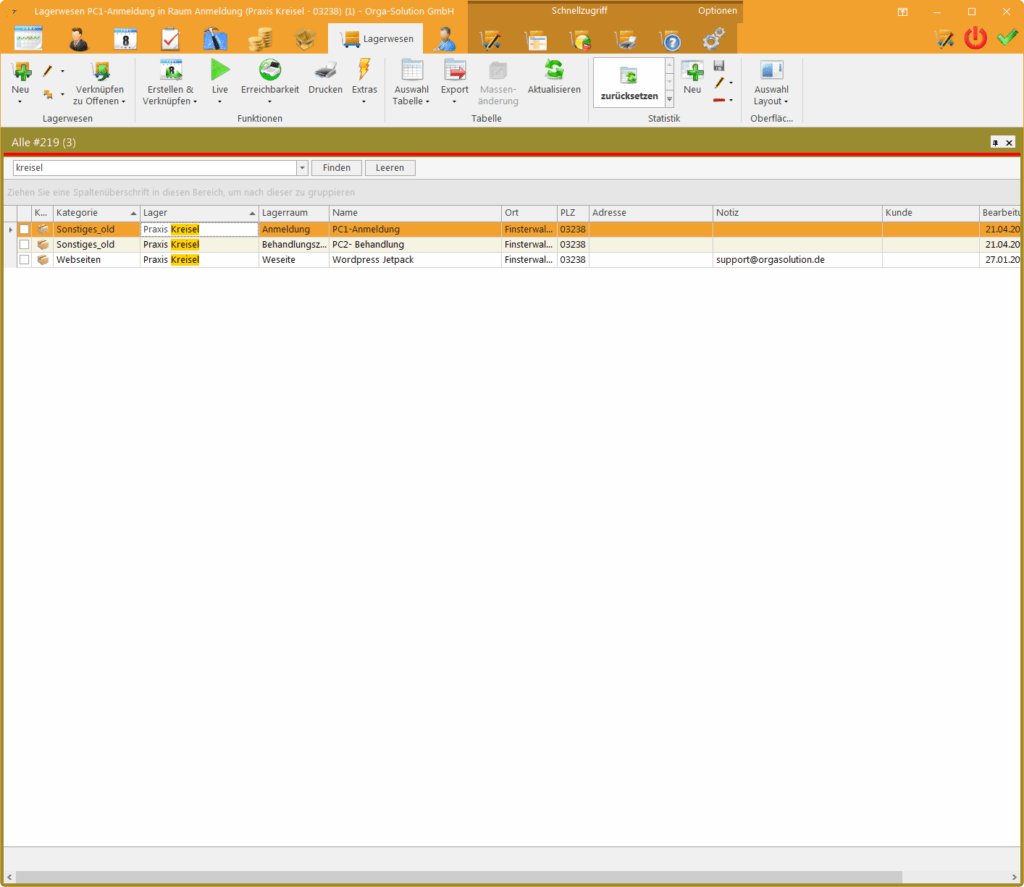Open Erstellen & Verknüpfen dropdown

pyautogui.click(x=170, y=95)
